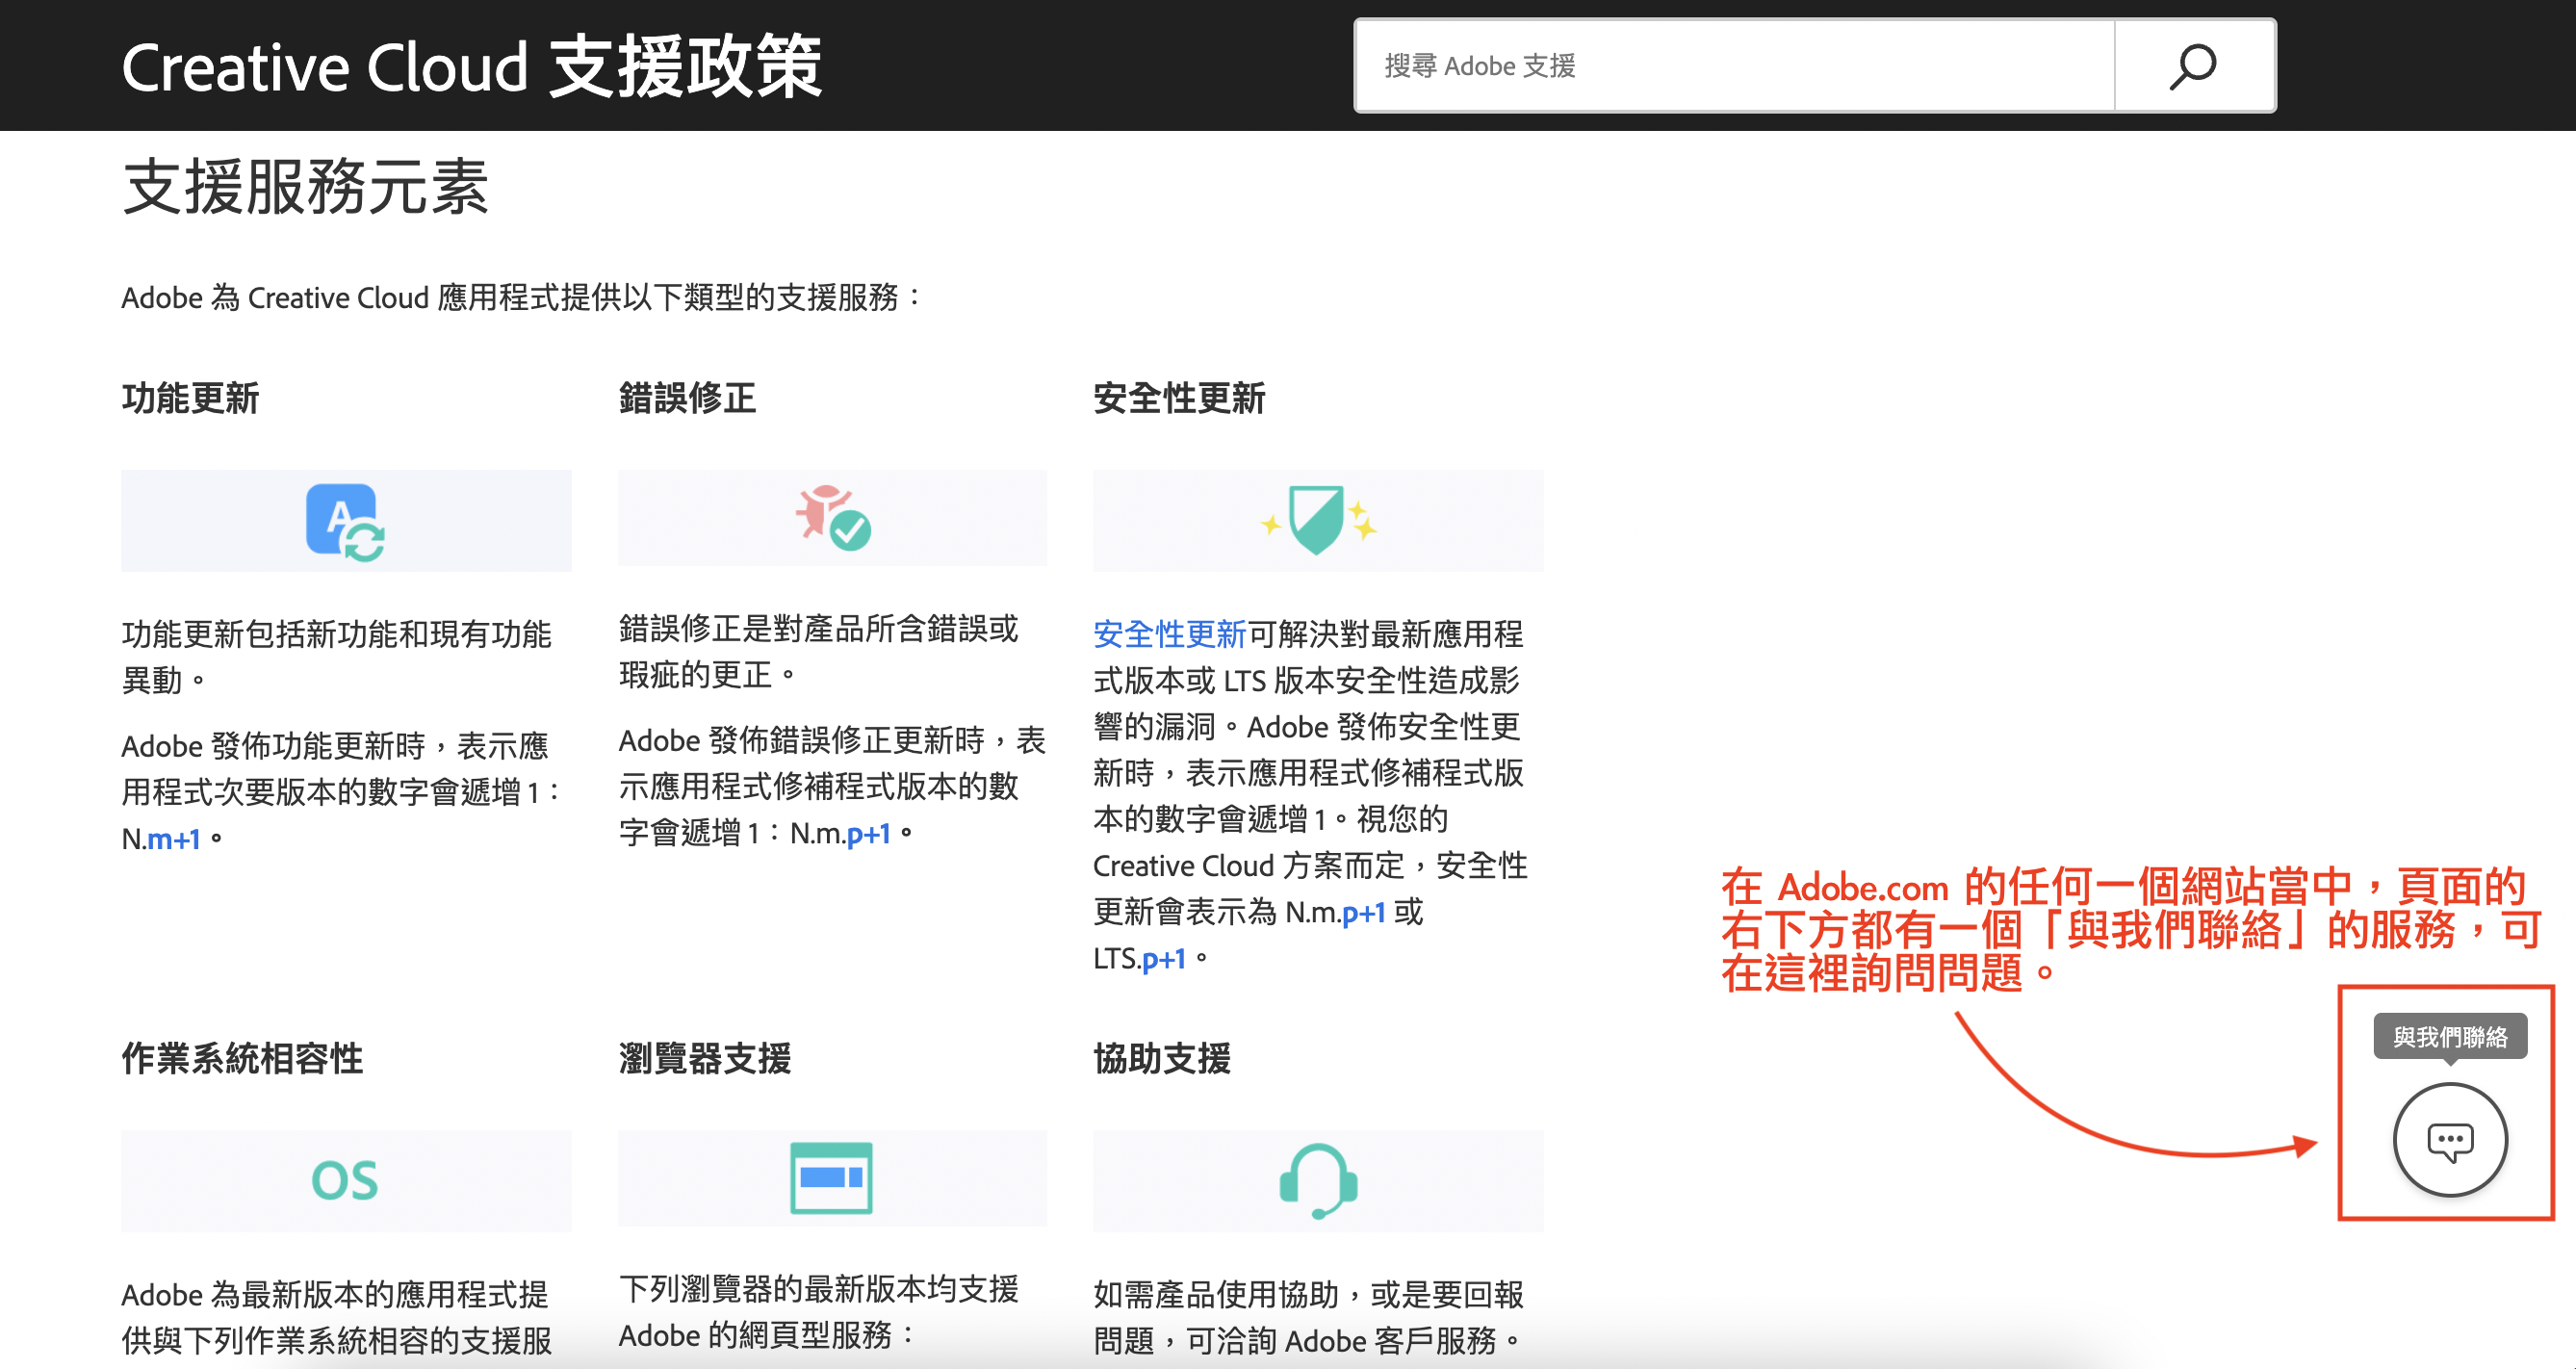Click the 功能更新 section heading

(x=190, y=398)
